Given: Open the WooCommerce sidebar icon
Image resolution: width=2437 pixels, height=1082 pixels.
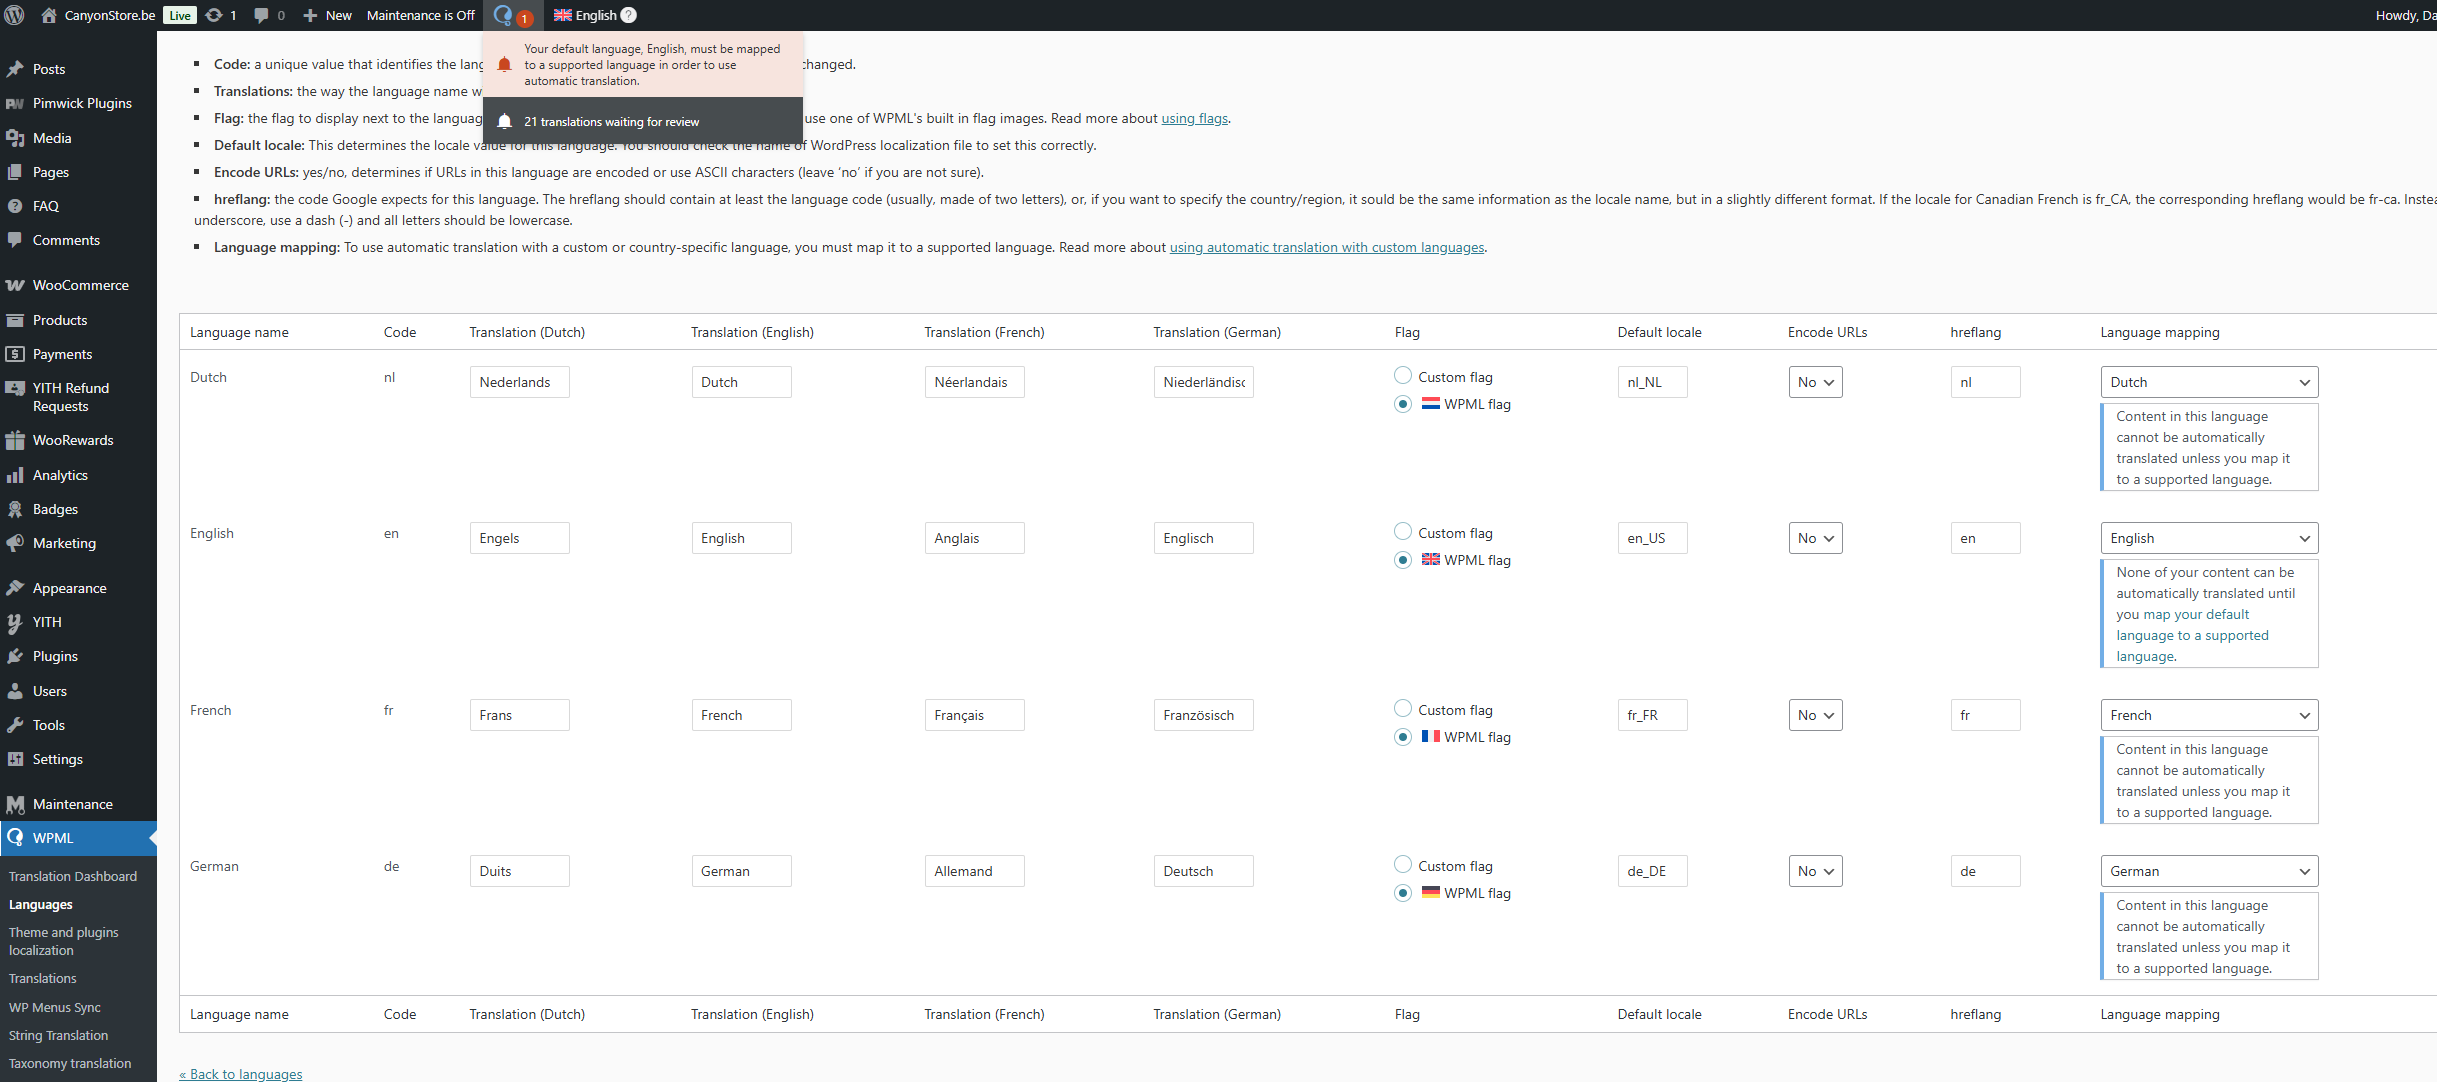Looking at the screenshot, I should pos(15,285).
